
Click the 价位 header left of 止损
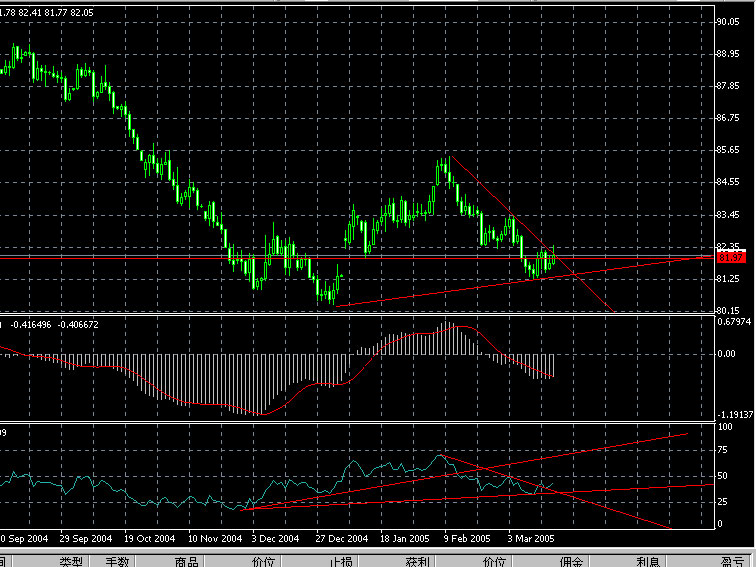click(265, 561)
